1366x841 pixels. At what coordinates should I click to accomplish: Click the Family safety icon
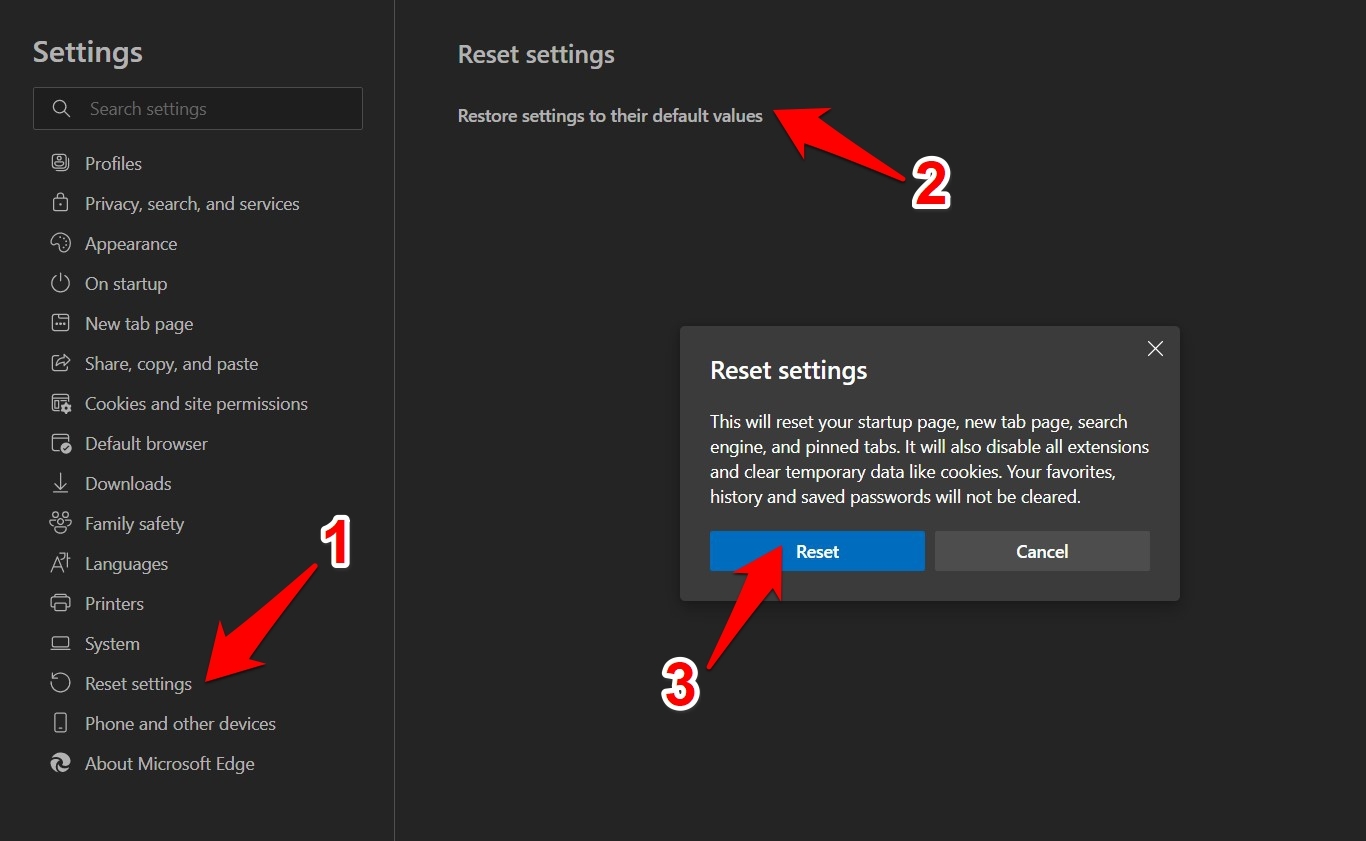[60, 523]
